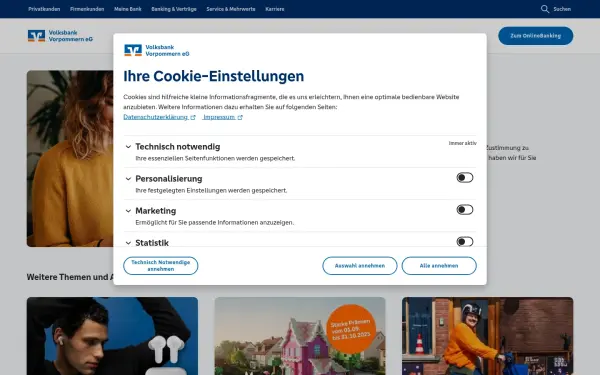This screenshot has height=375, width=600.
Task: Click the Ihre Cookie-Einstellungen title
Action: (214, 76)
